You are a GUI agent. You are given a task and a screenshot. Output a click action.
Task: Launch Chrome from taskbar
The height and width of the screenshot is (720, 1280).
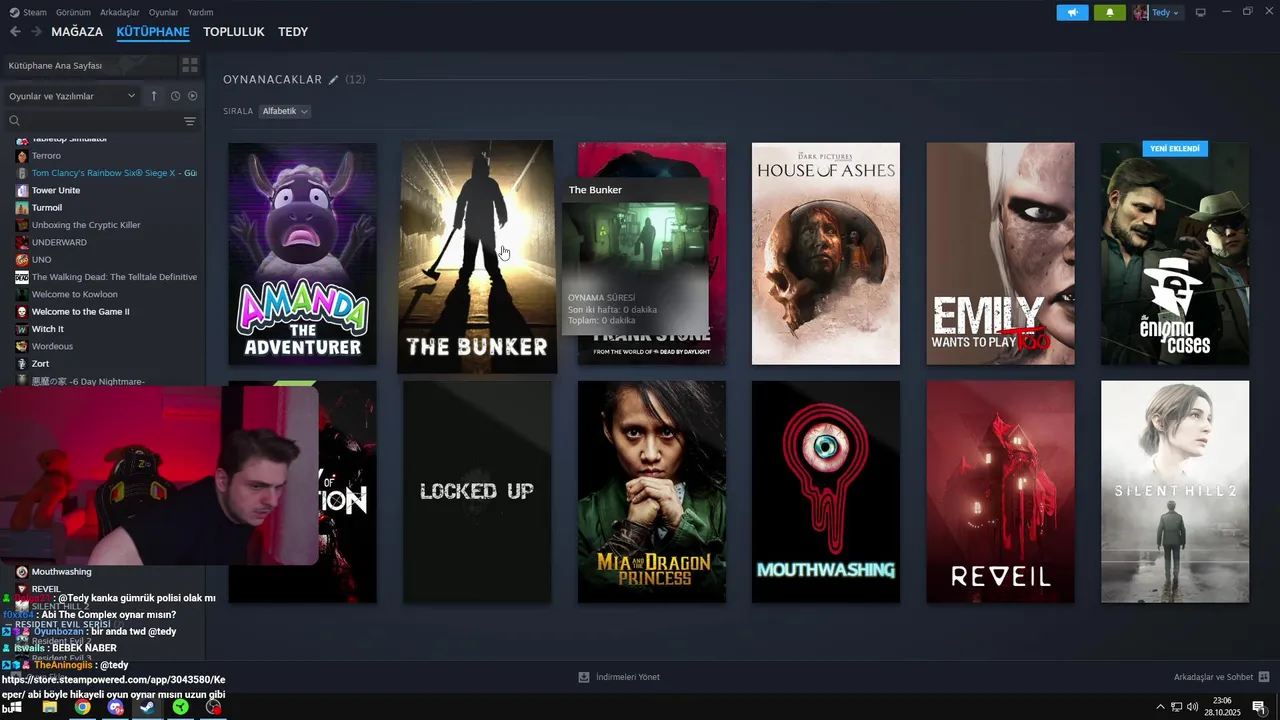[82, 707]
